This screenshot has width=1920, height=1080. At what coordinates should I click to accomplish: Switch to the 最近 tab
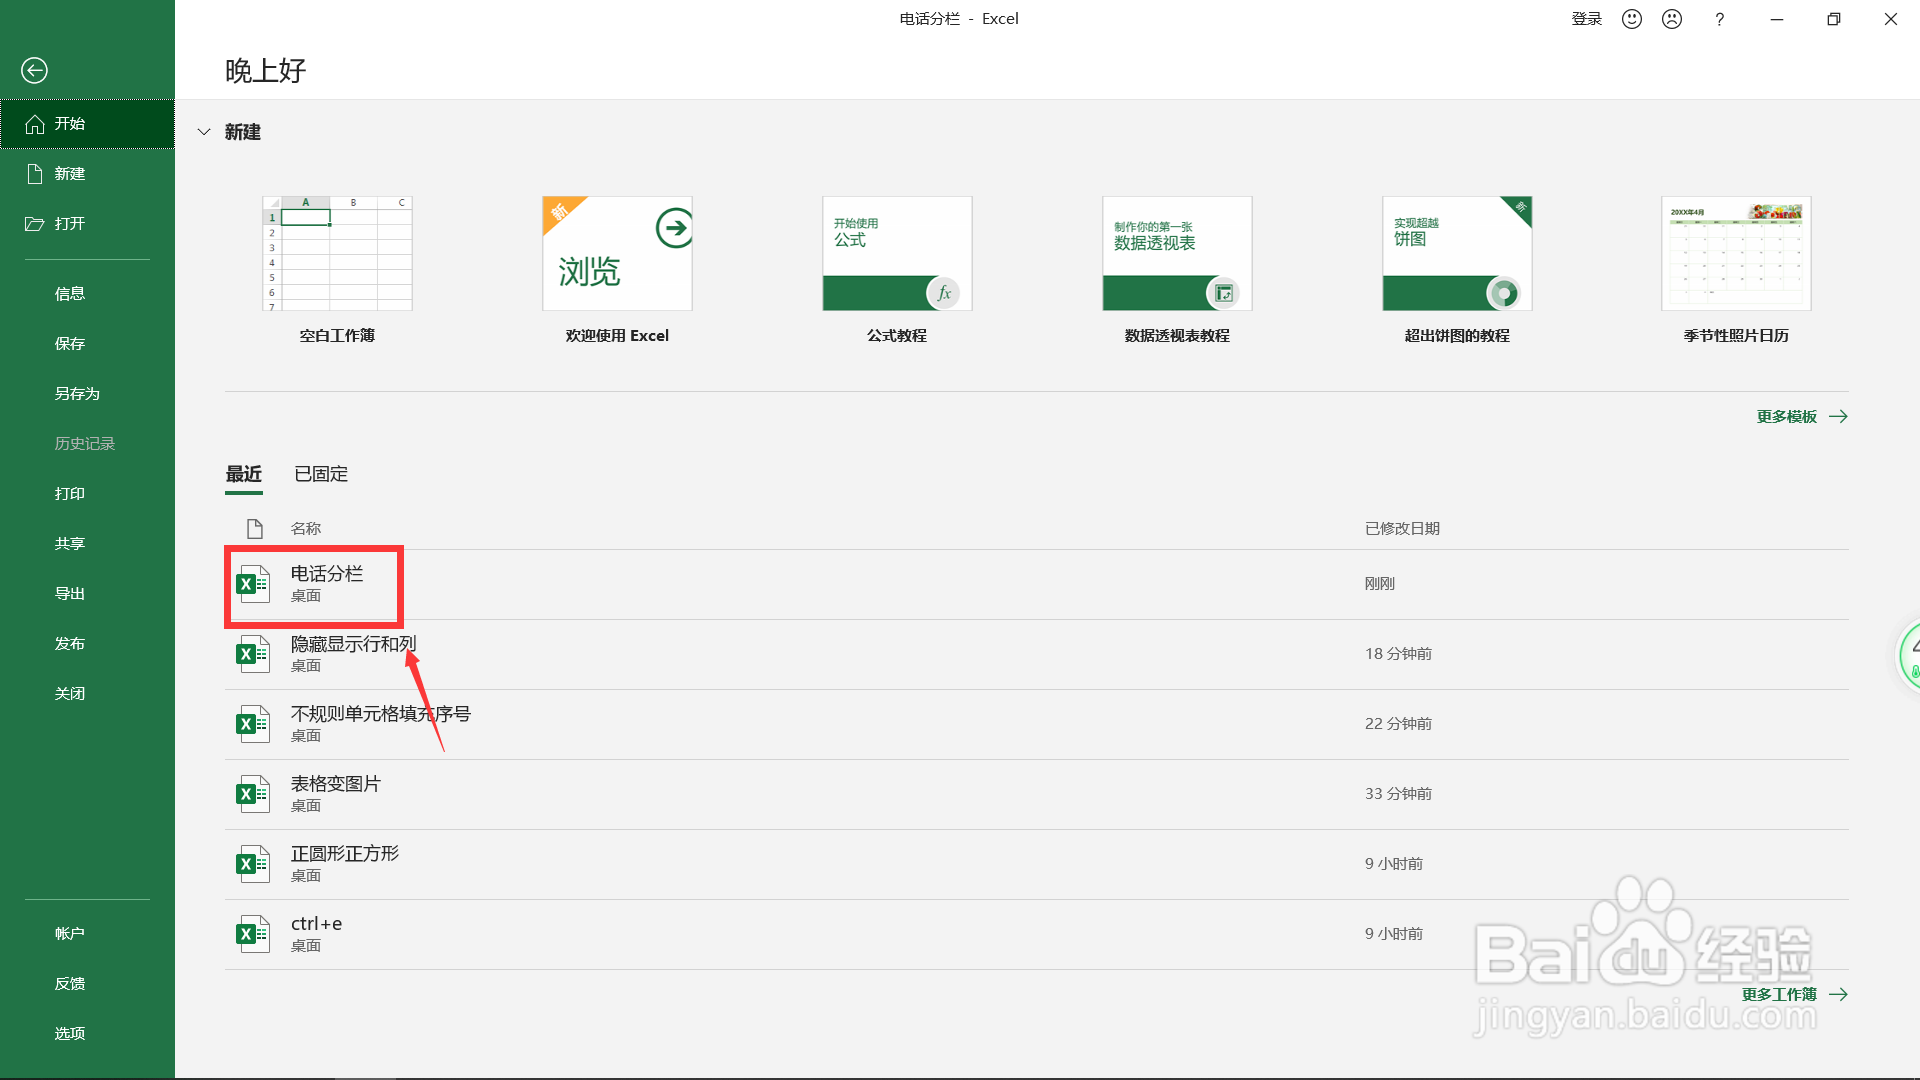(x=244, y=474)
